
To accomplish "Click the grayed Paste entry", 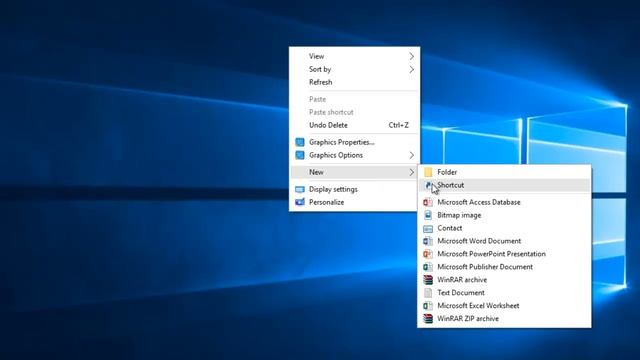I will pyautogui.click(x=354, y=99).
